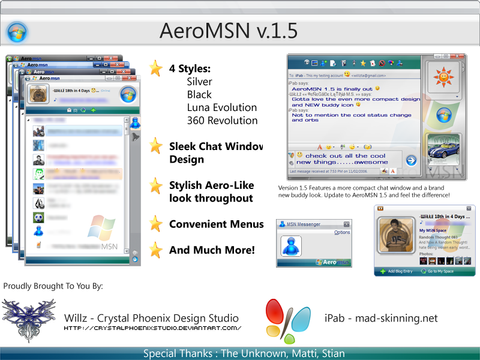Click the gold star icon in chat toolbar

(x=363, y=63)
